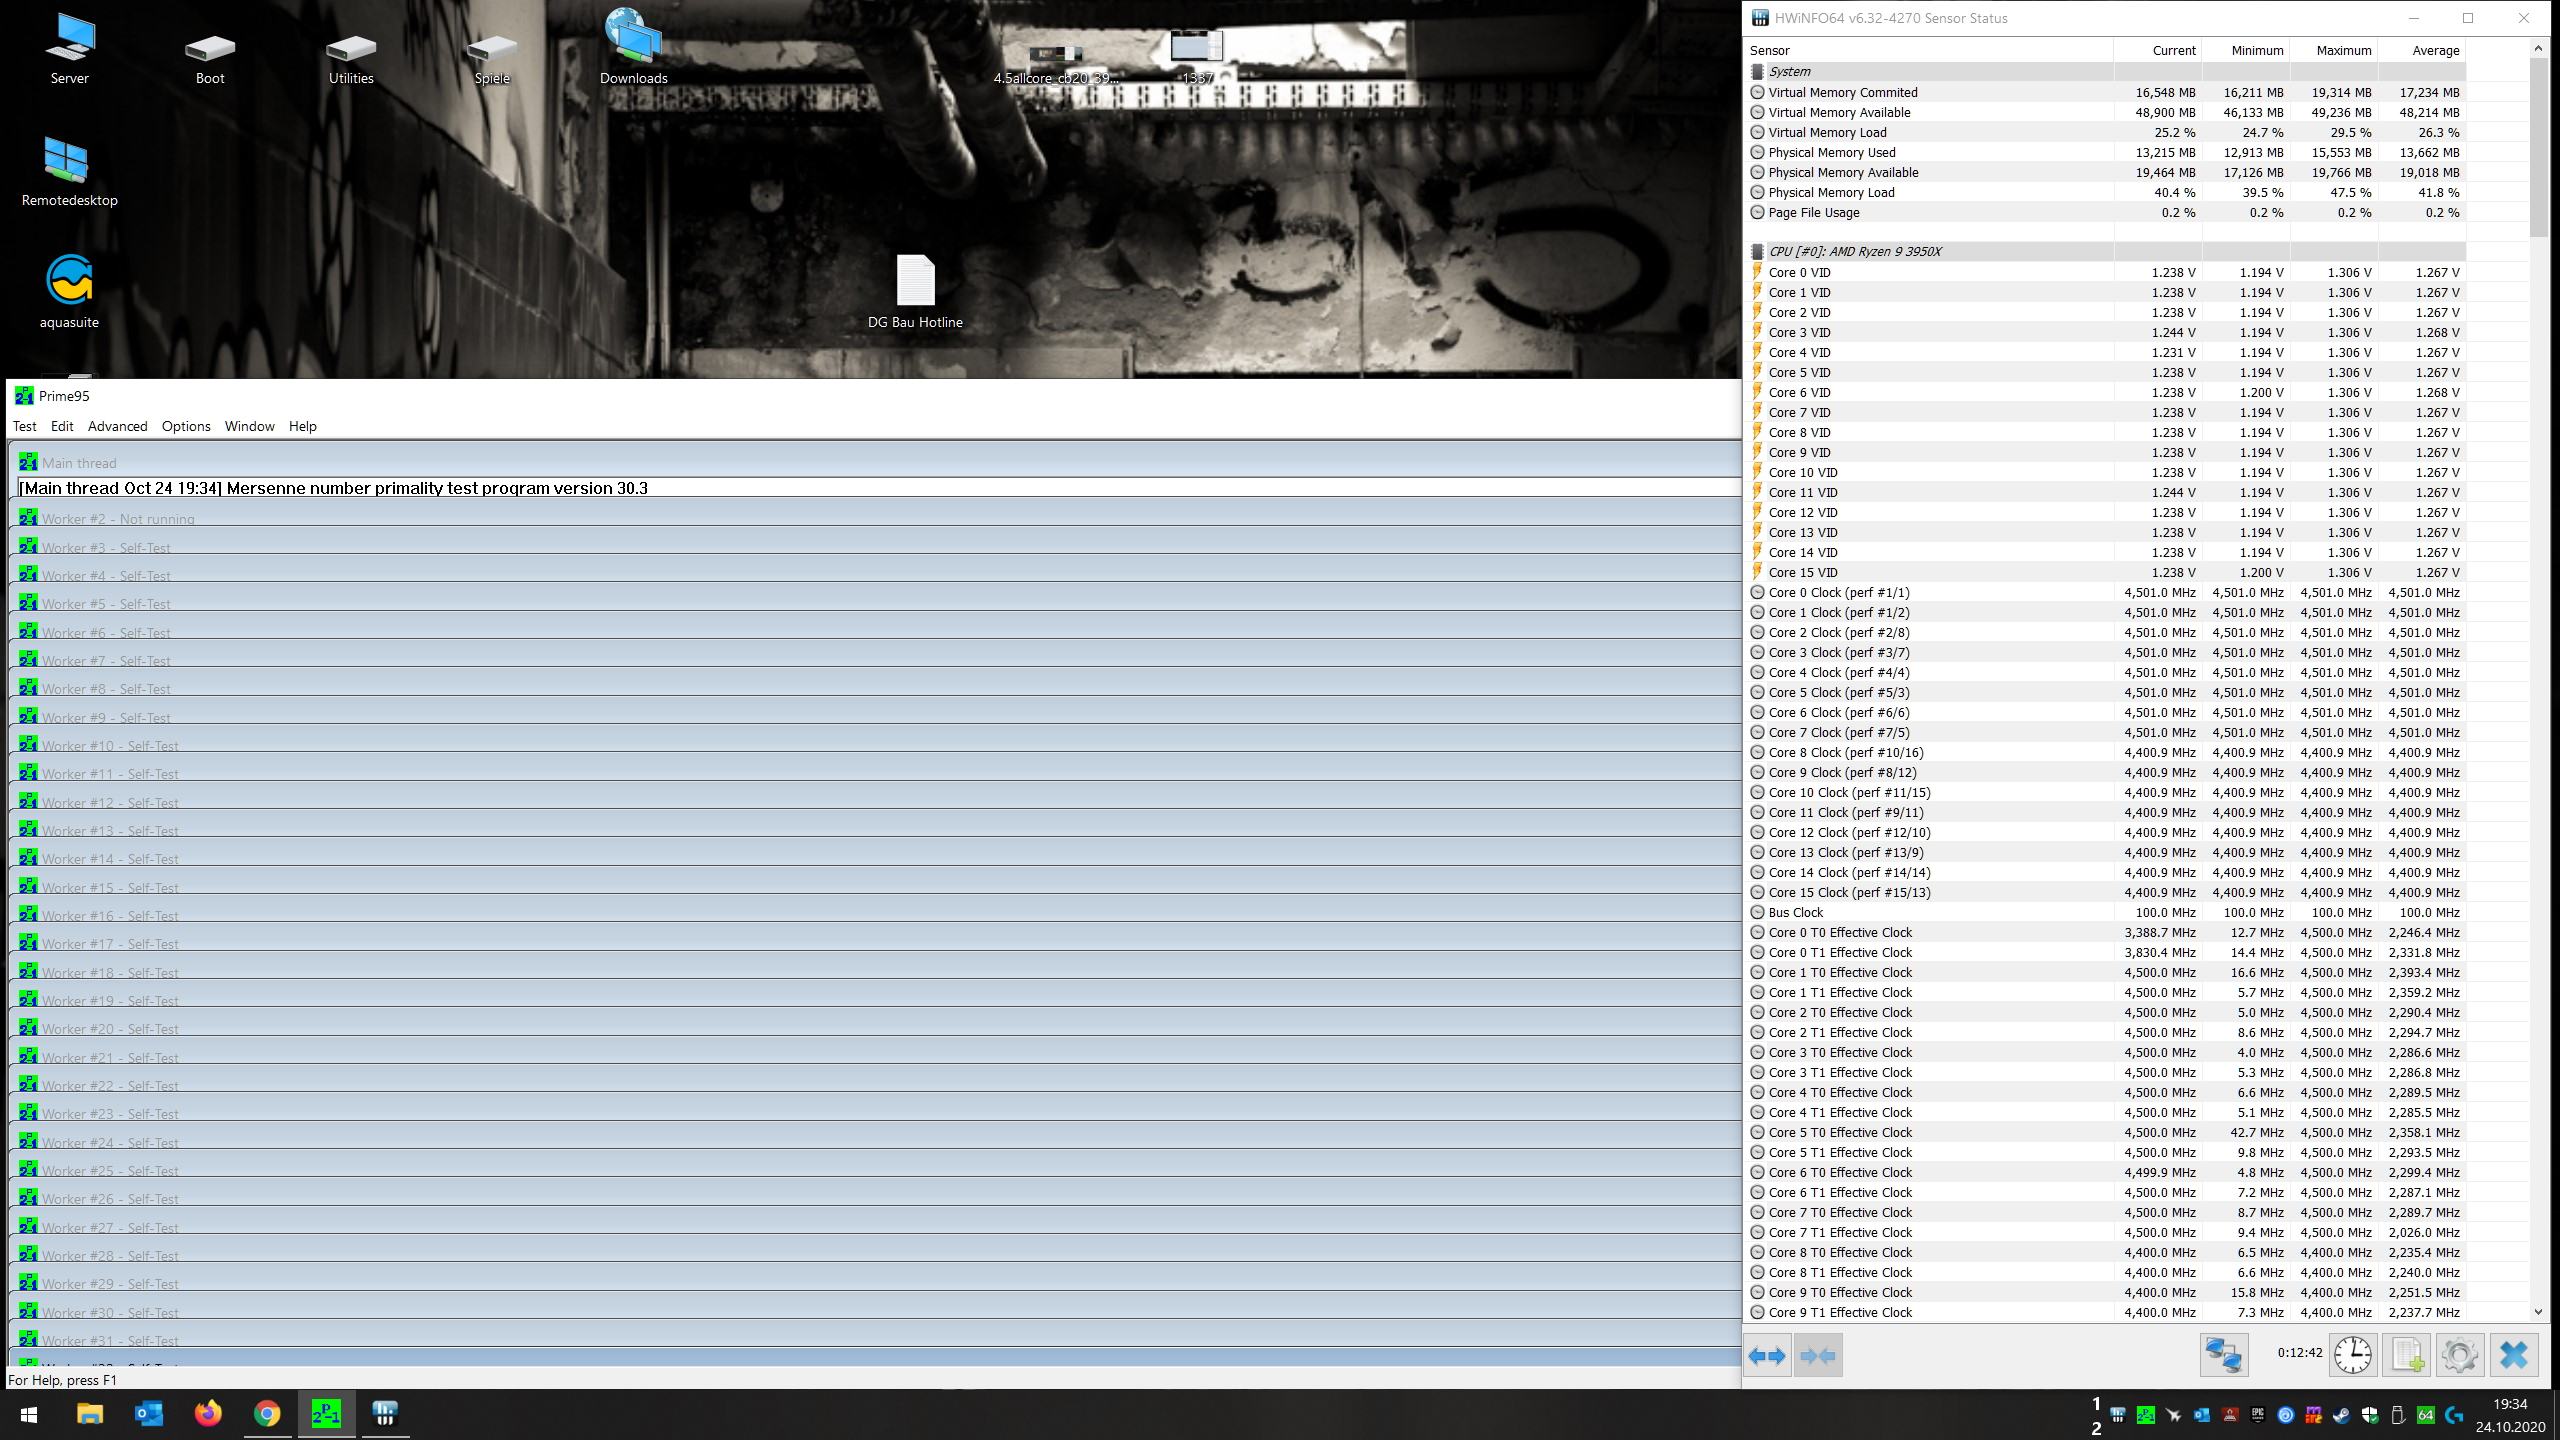The image size is (2560, 1440).
Task: Click Windows Security shield tray icon
Action: [x=2369, y=1415]
